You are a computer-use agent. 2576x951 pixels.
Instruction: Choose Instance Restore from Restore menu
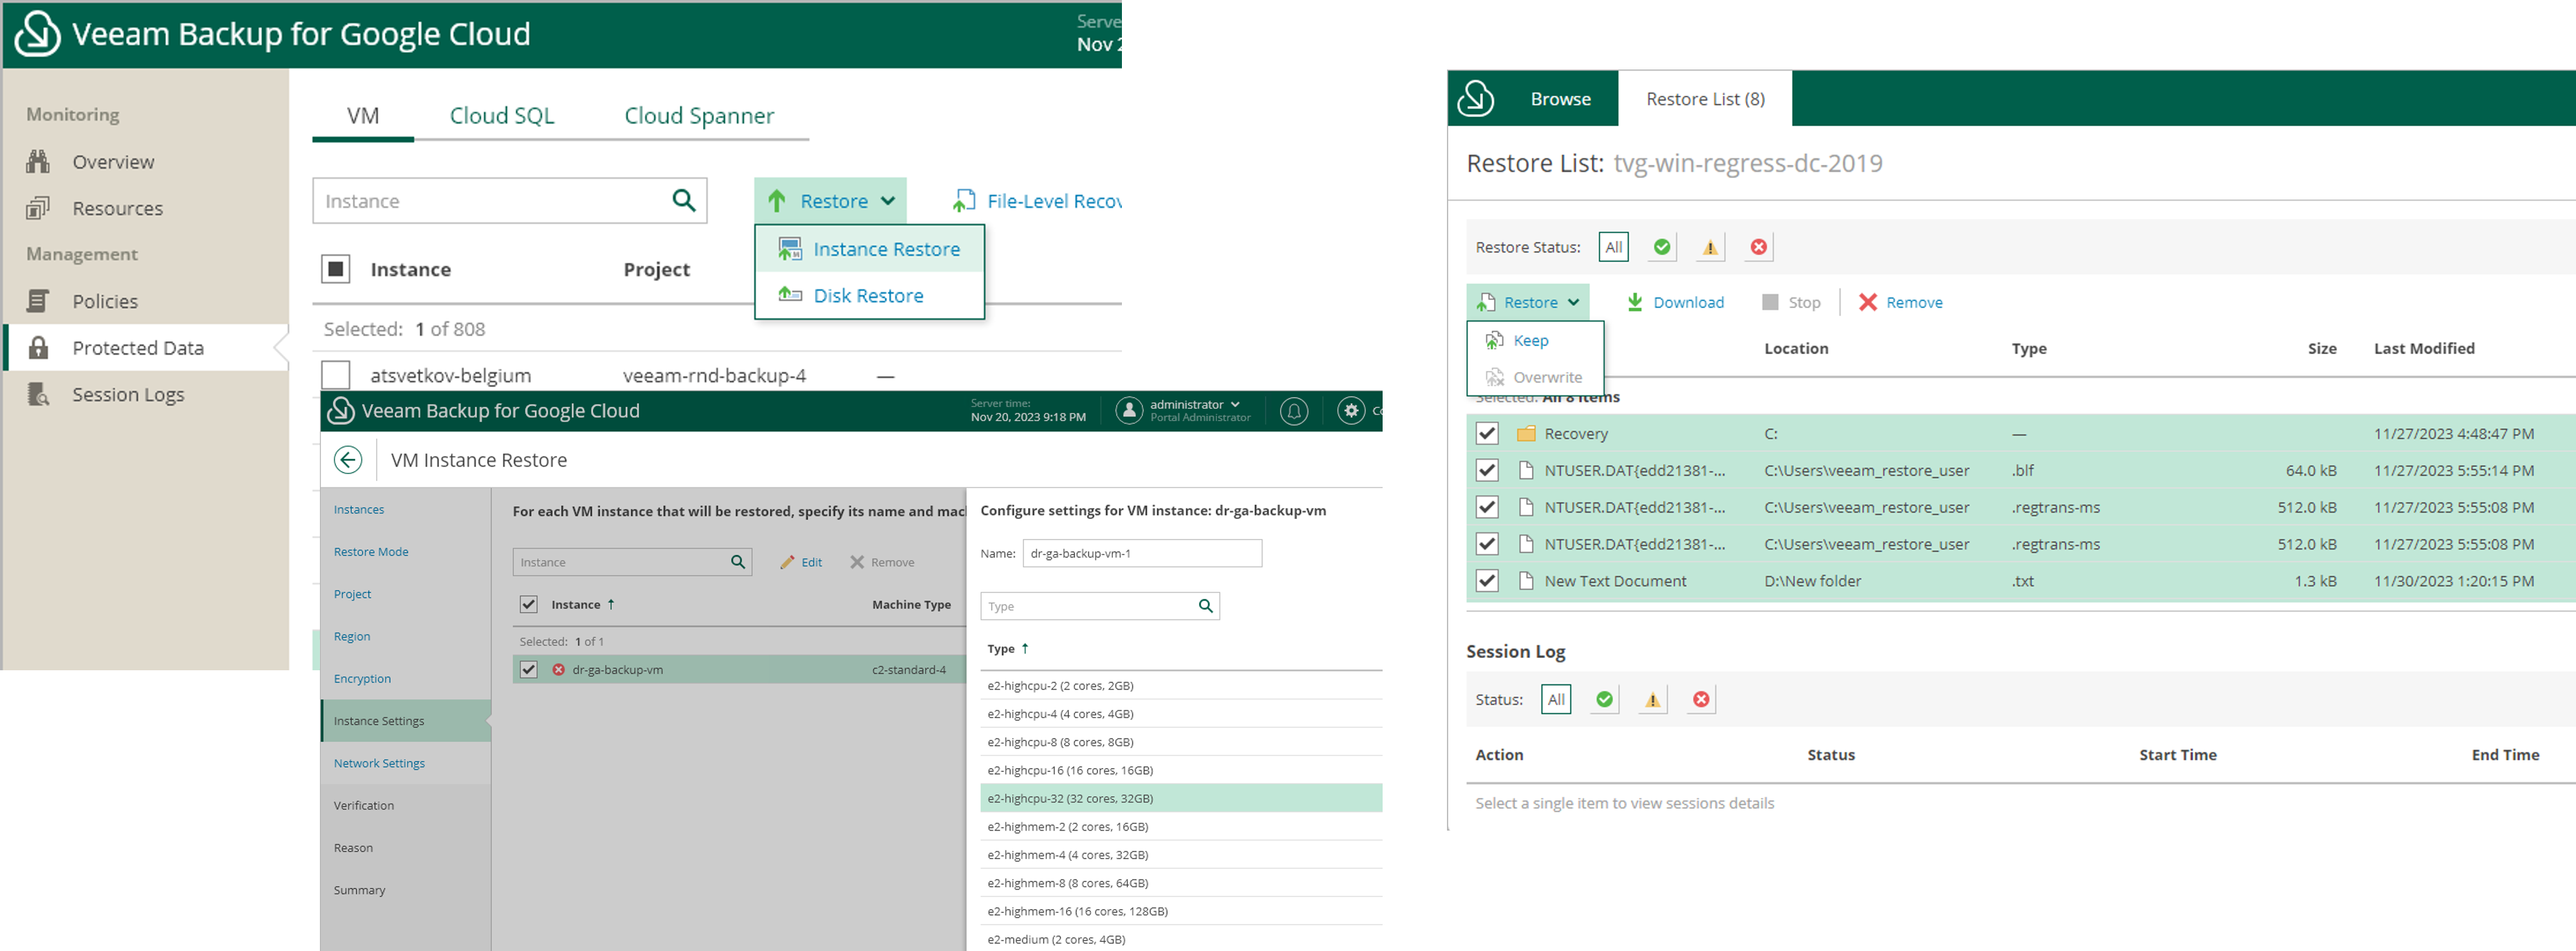870,249
